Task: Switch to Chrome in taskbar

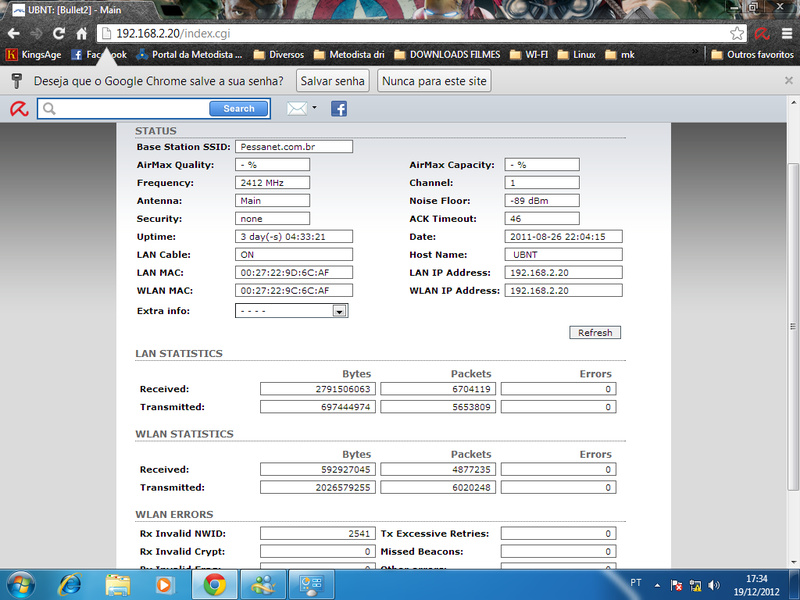Action: [214, 585]
